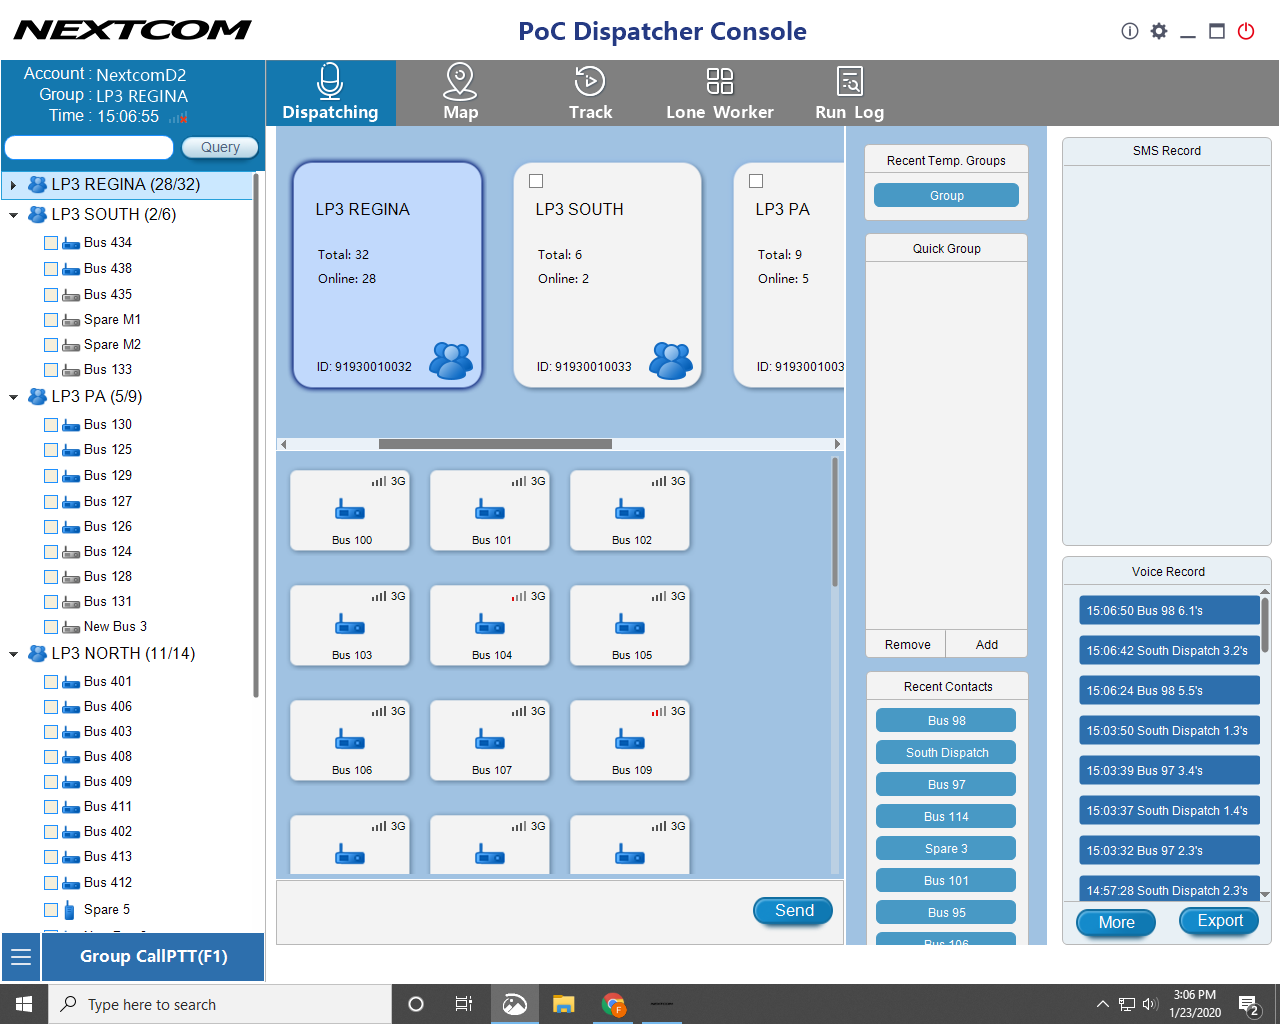Check the Bus 434 checkbox
Screen dimensions: 1280x1024
[51, 243]
